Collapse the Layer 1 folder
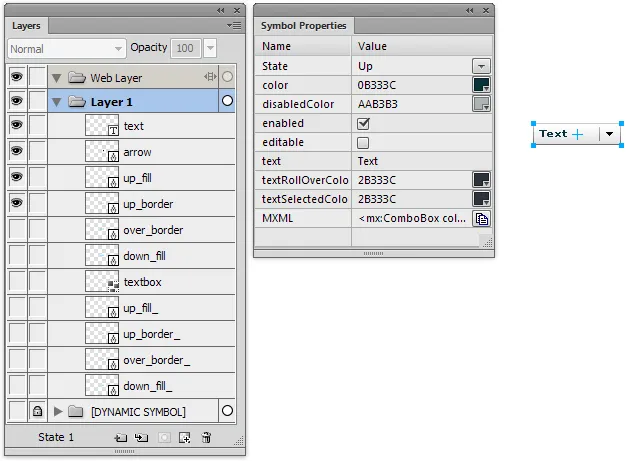 56,102
